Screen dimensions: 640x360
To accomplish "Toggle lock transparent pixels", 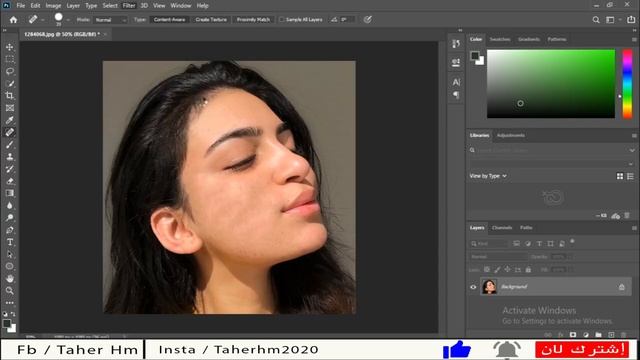I will point(487,269).
